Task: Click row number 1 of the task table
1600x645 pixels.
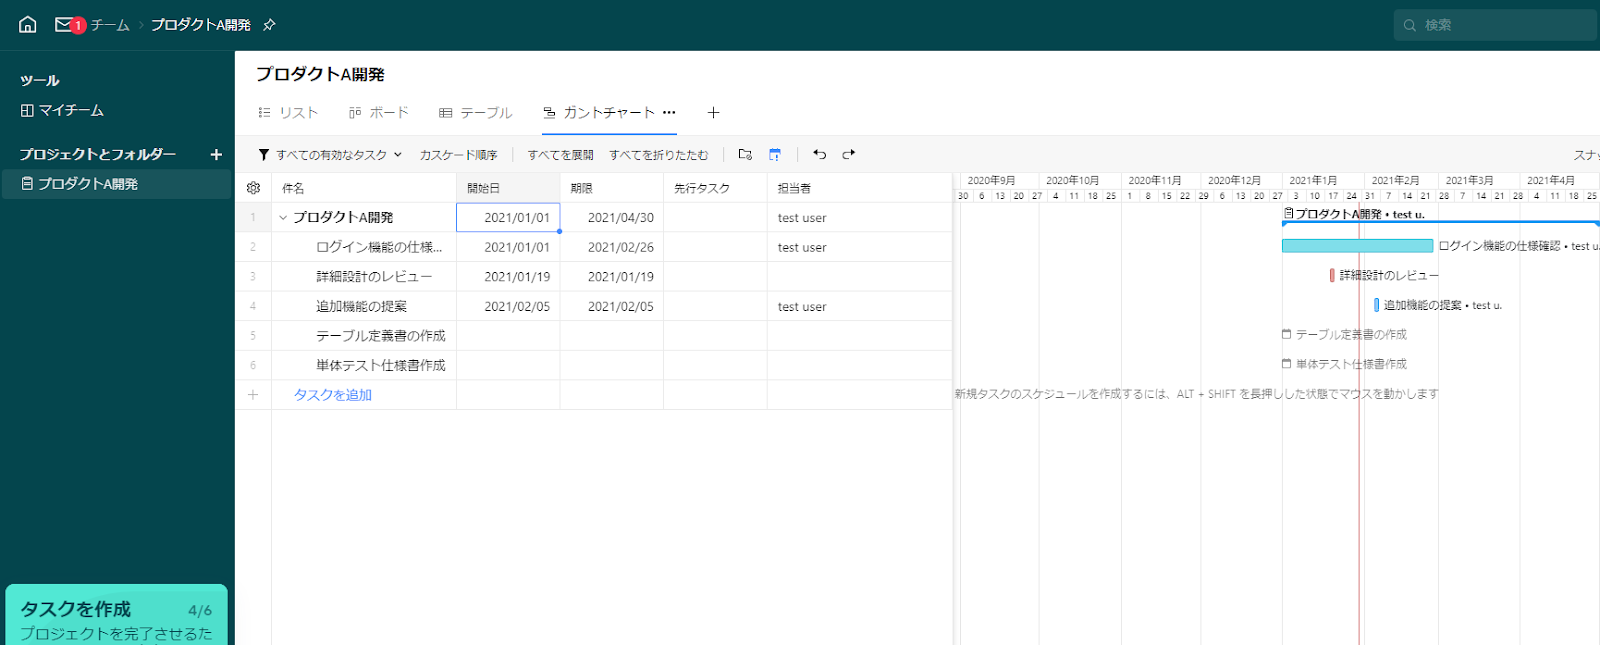Action: pos(253,218)
